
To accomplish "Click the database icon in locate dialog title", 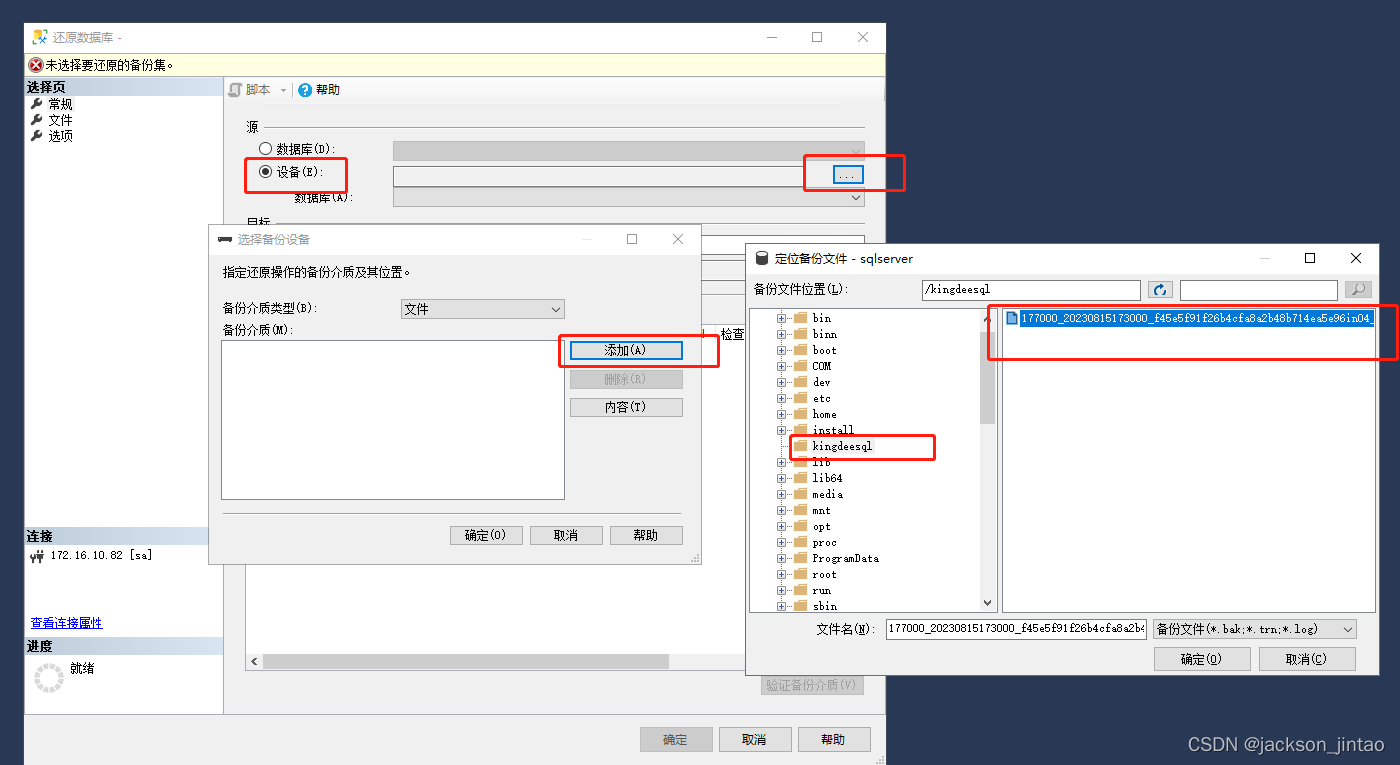I will [762, 258].
